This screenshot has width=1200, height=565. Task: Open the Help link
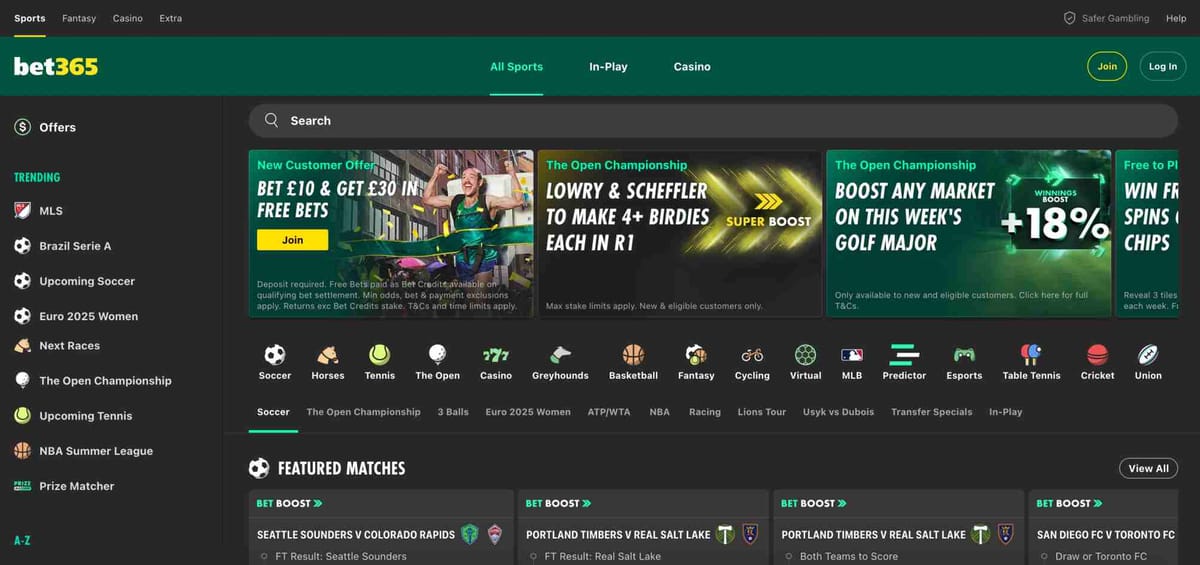pos(1176,18)
